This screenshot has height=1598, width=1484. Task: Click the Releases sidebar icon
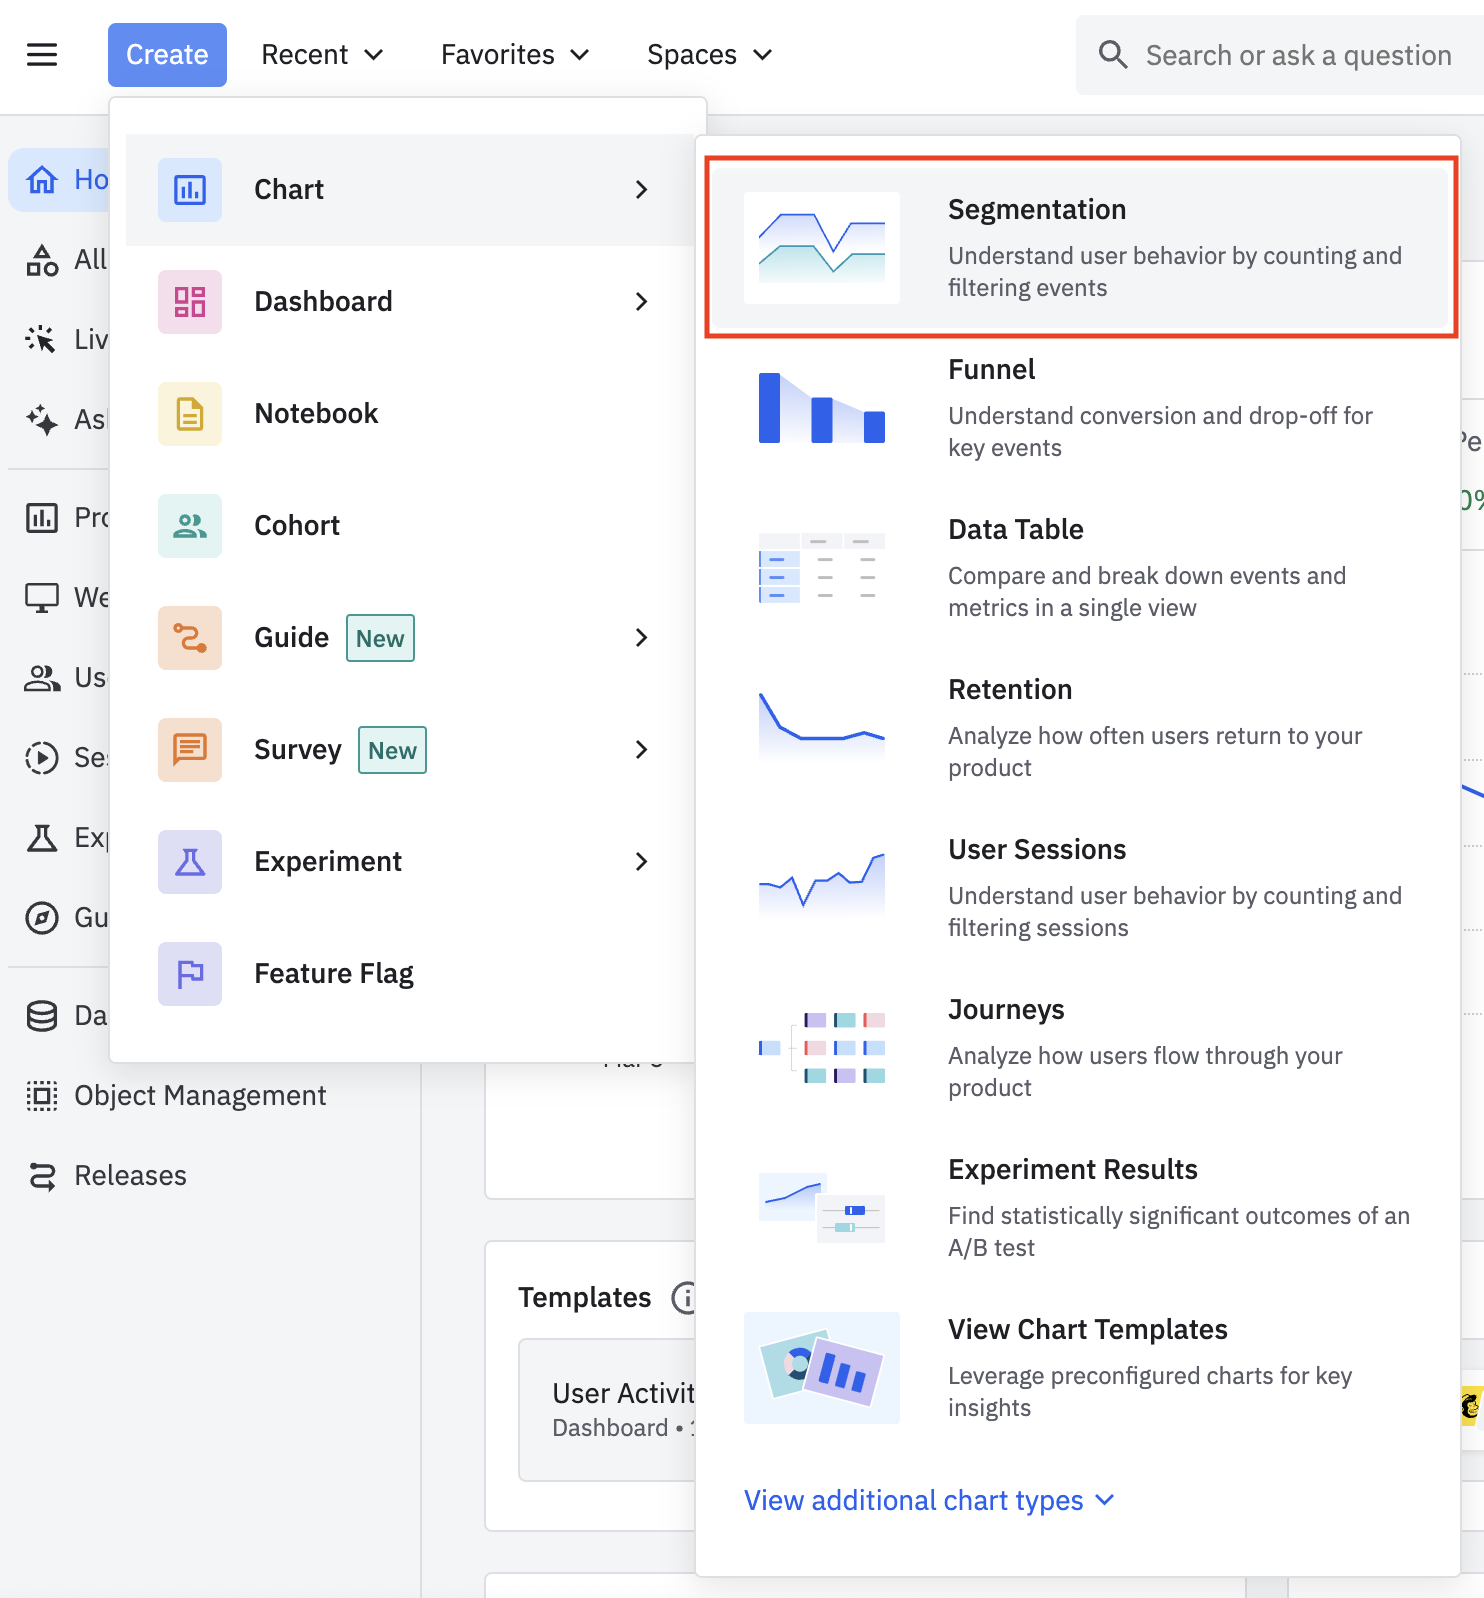[x=42, y=1176]
